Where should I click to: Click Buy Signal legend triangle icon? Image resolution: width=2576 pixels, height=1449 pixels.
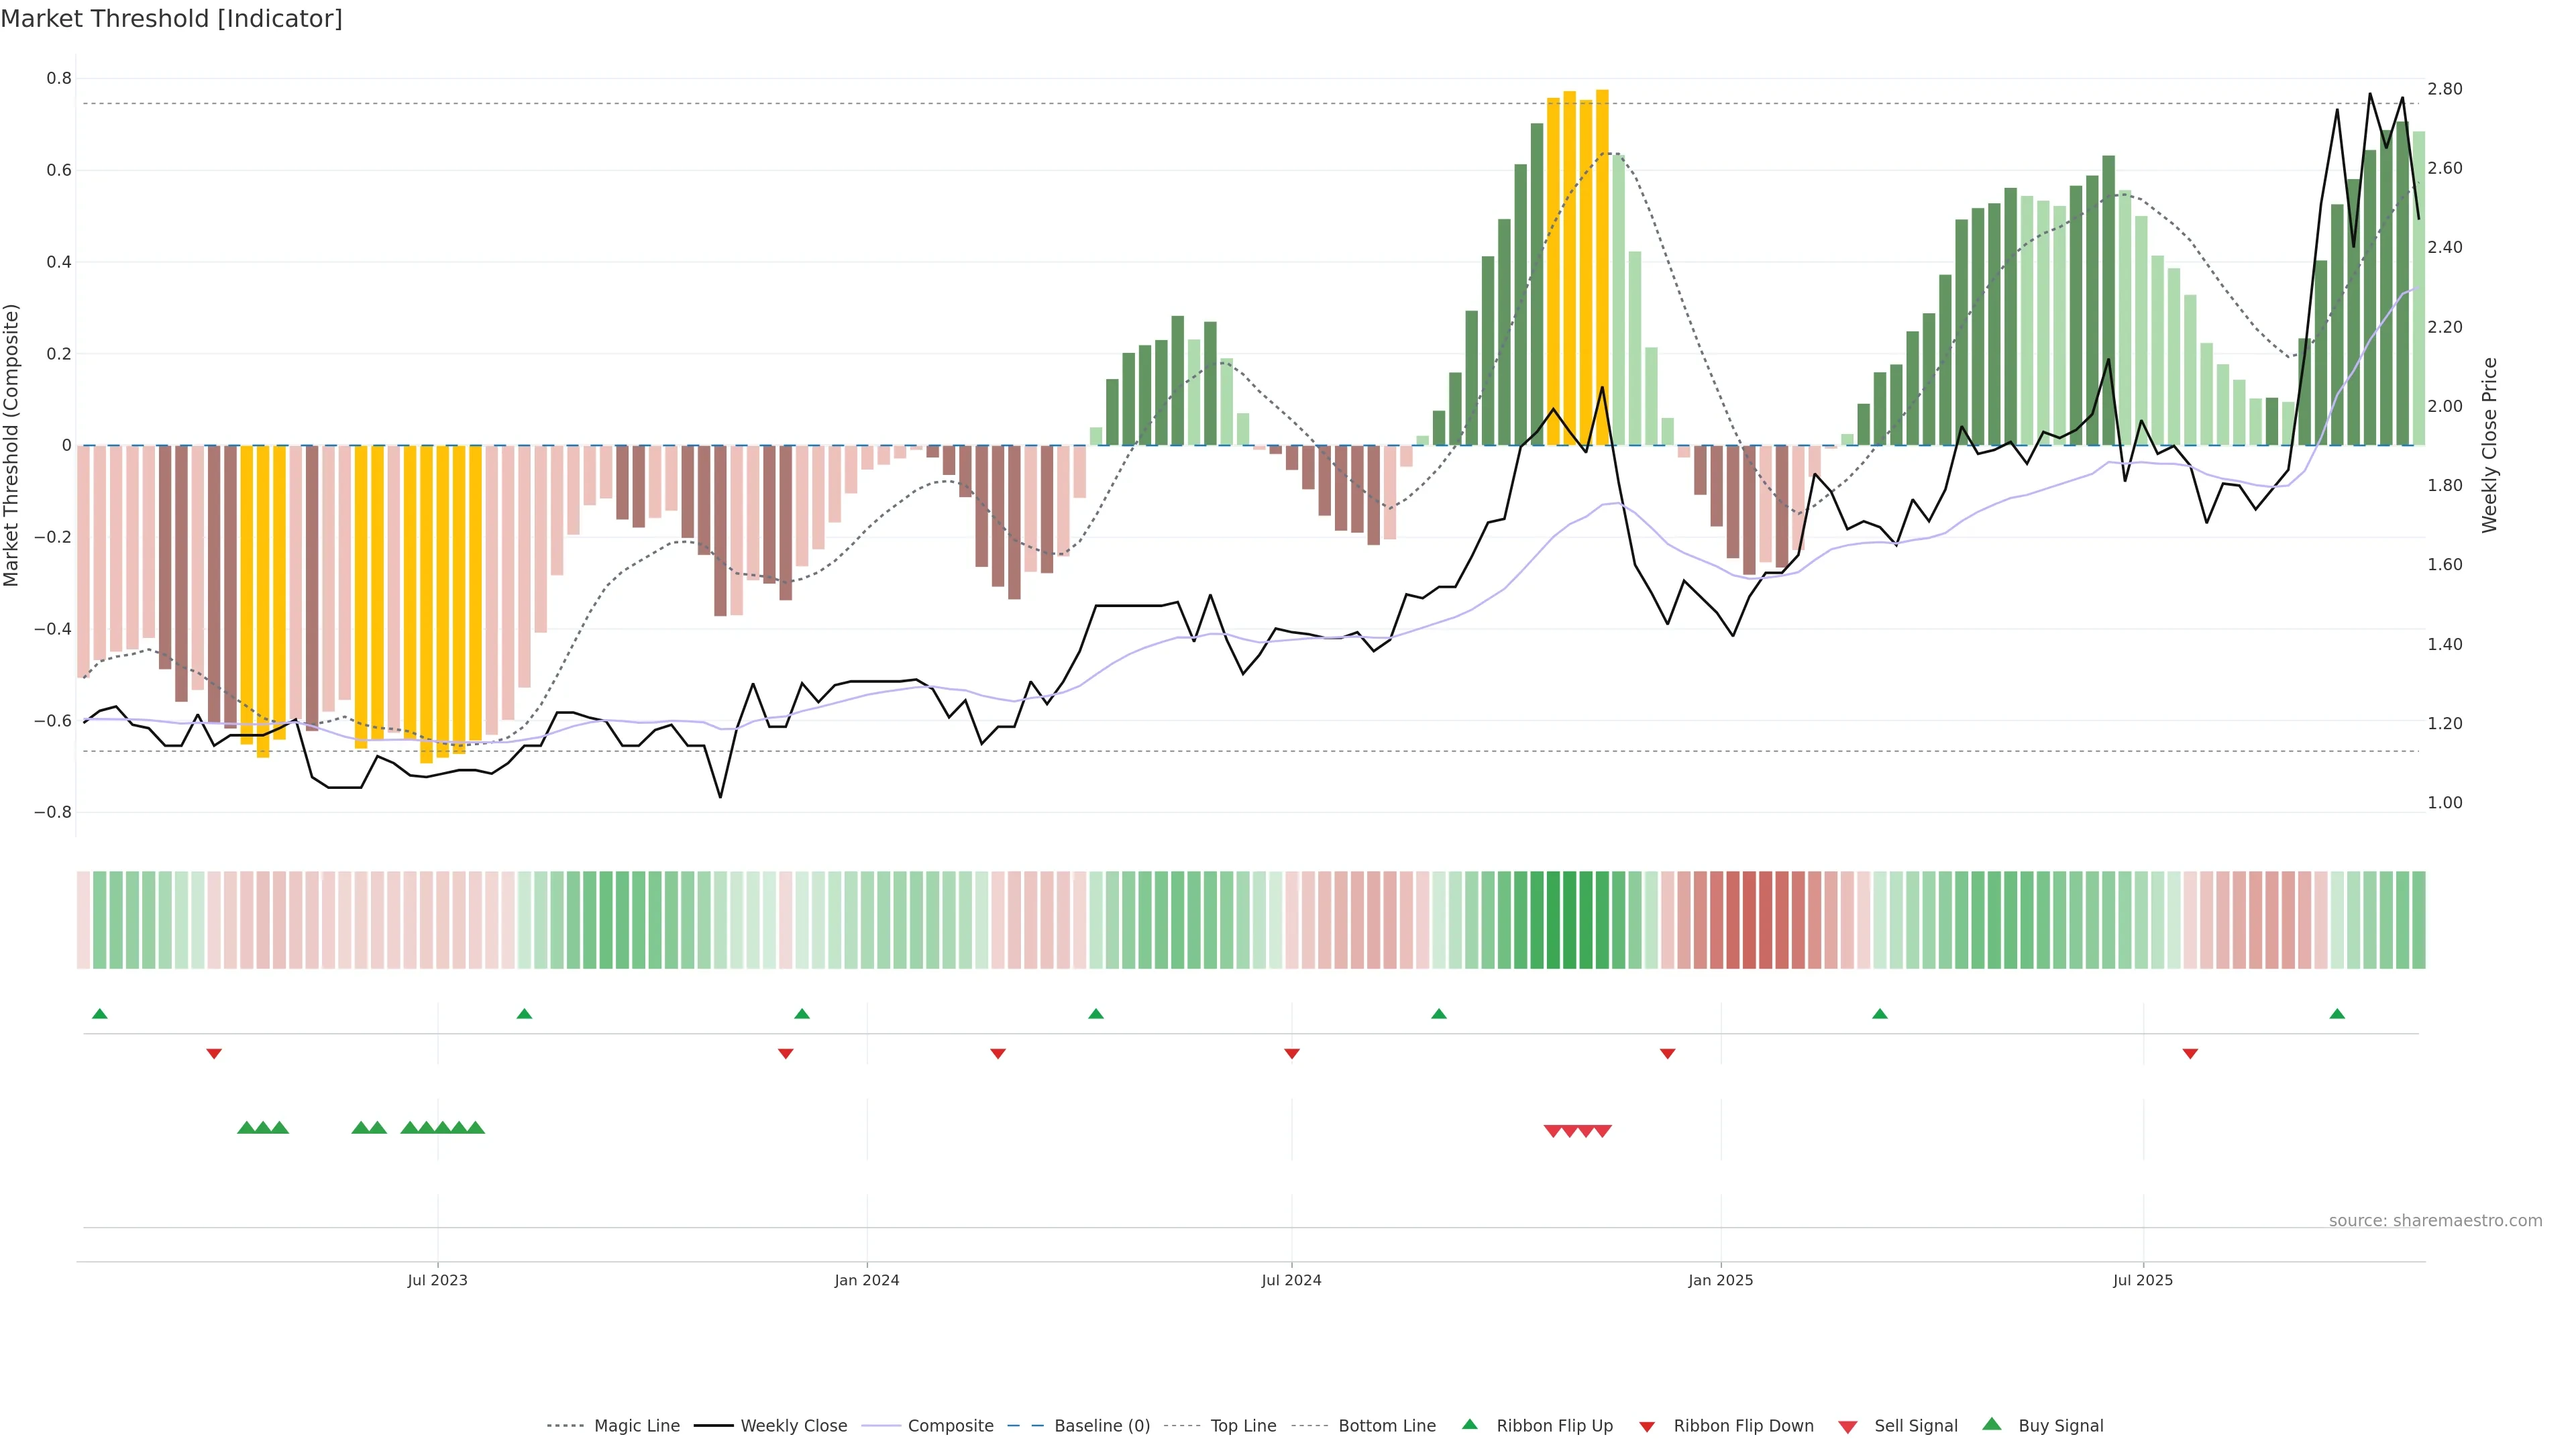[1991, 1424]
